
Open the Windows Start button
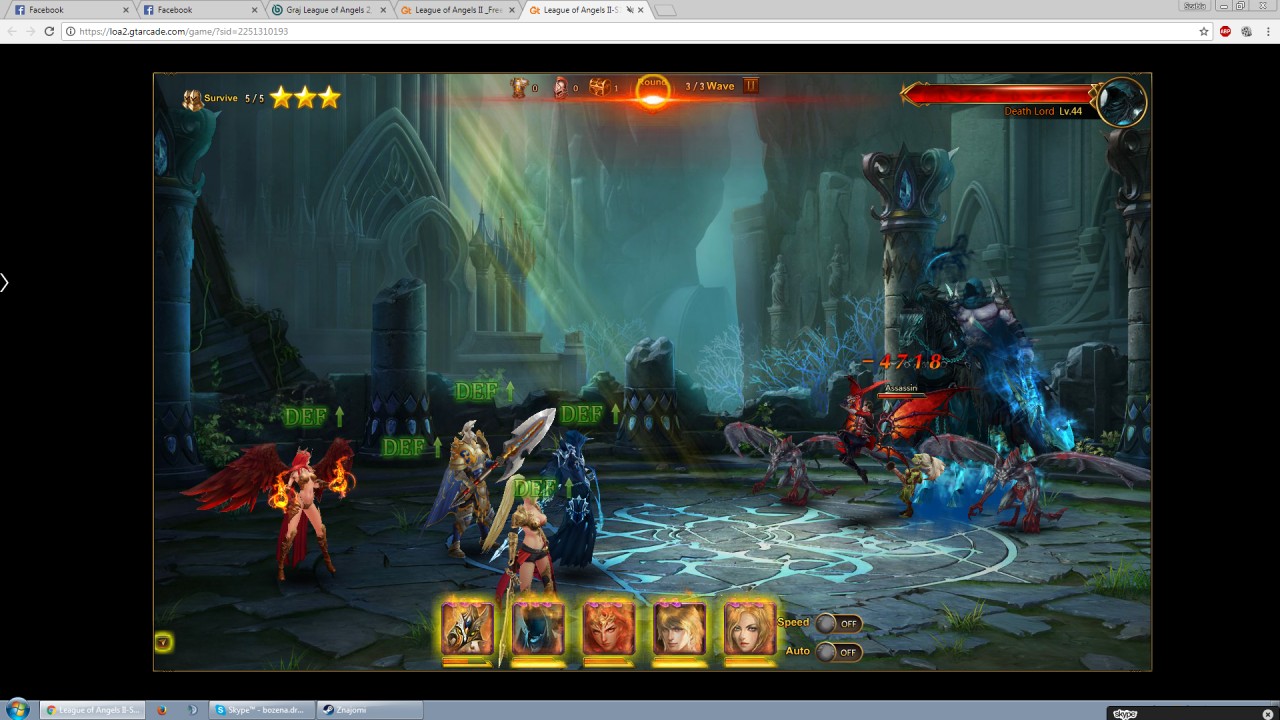coord(17,710)
